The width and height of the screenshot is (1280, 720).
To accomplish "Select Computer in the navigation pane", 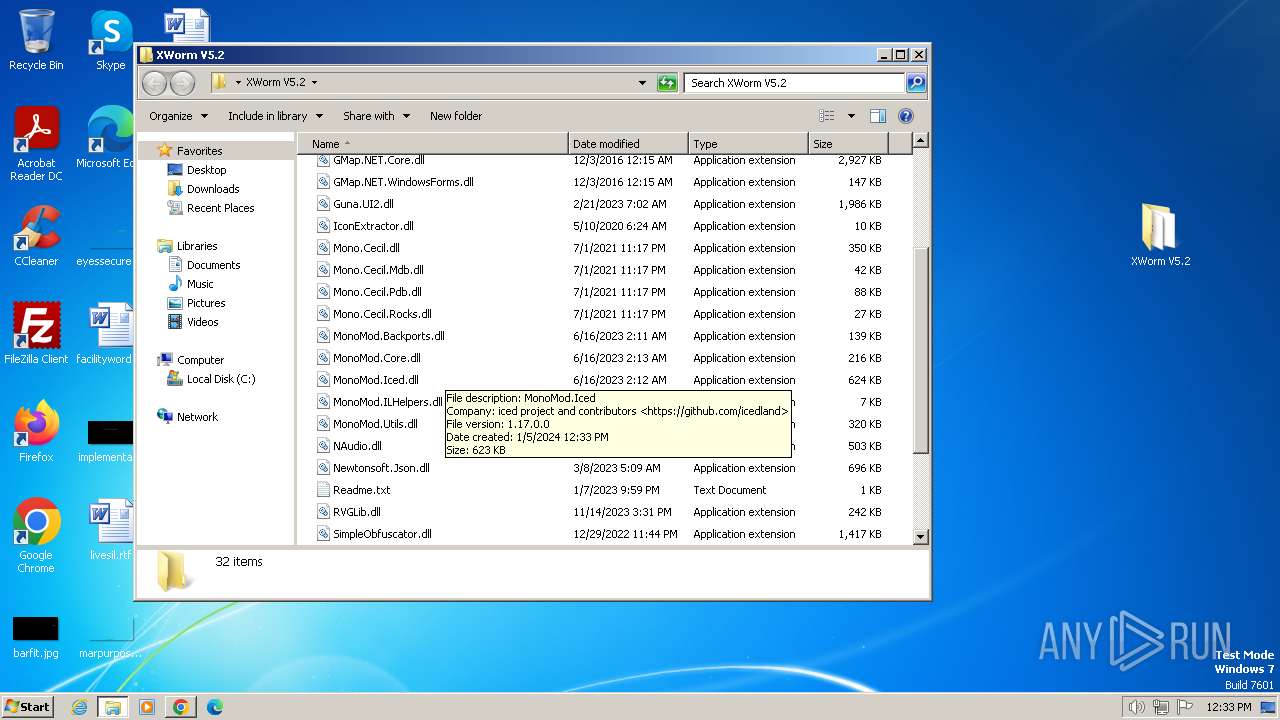I will [200, 360].
